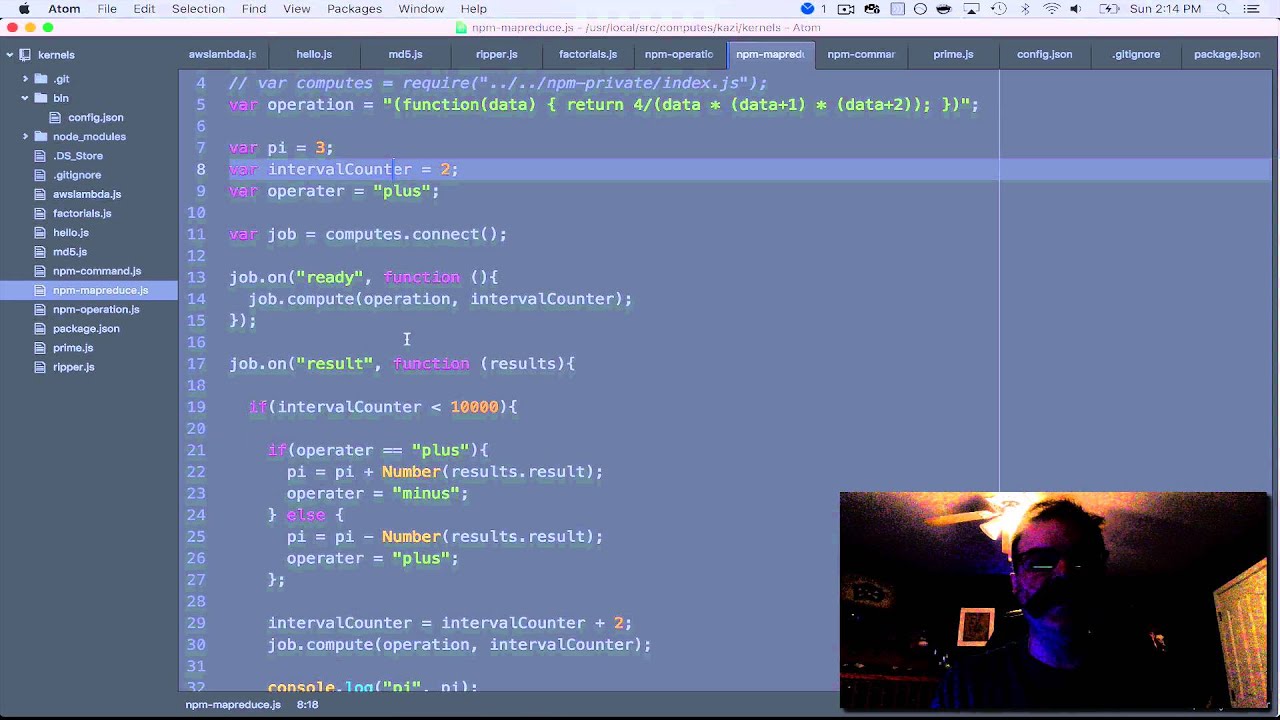1280x720 pixels.
Task: Switch to the awslambda.js tab
Action: tap(222, 54)
